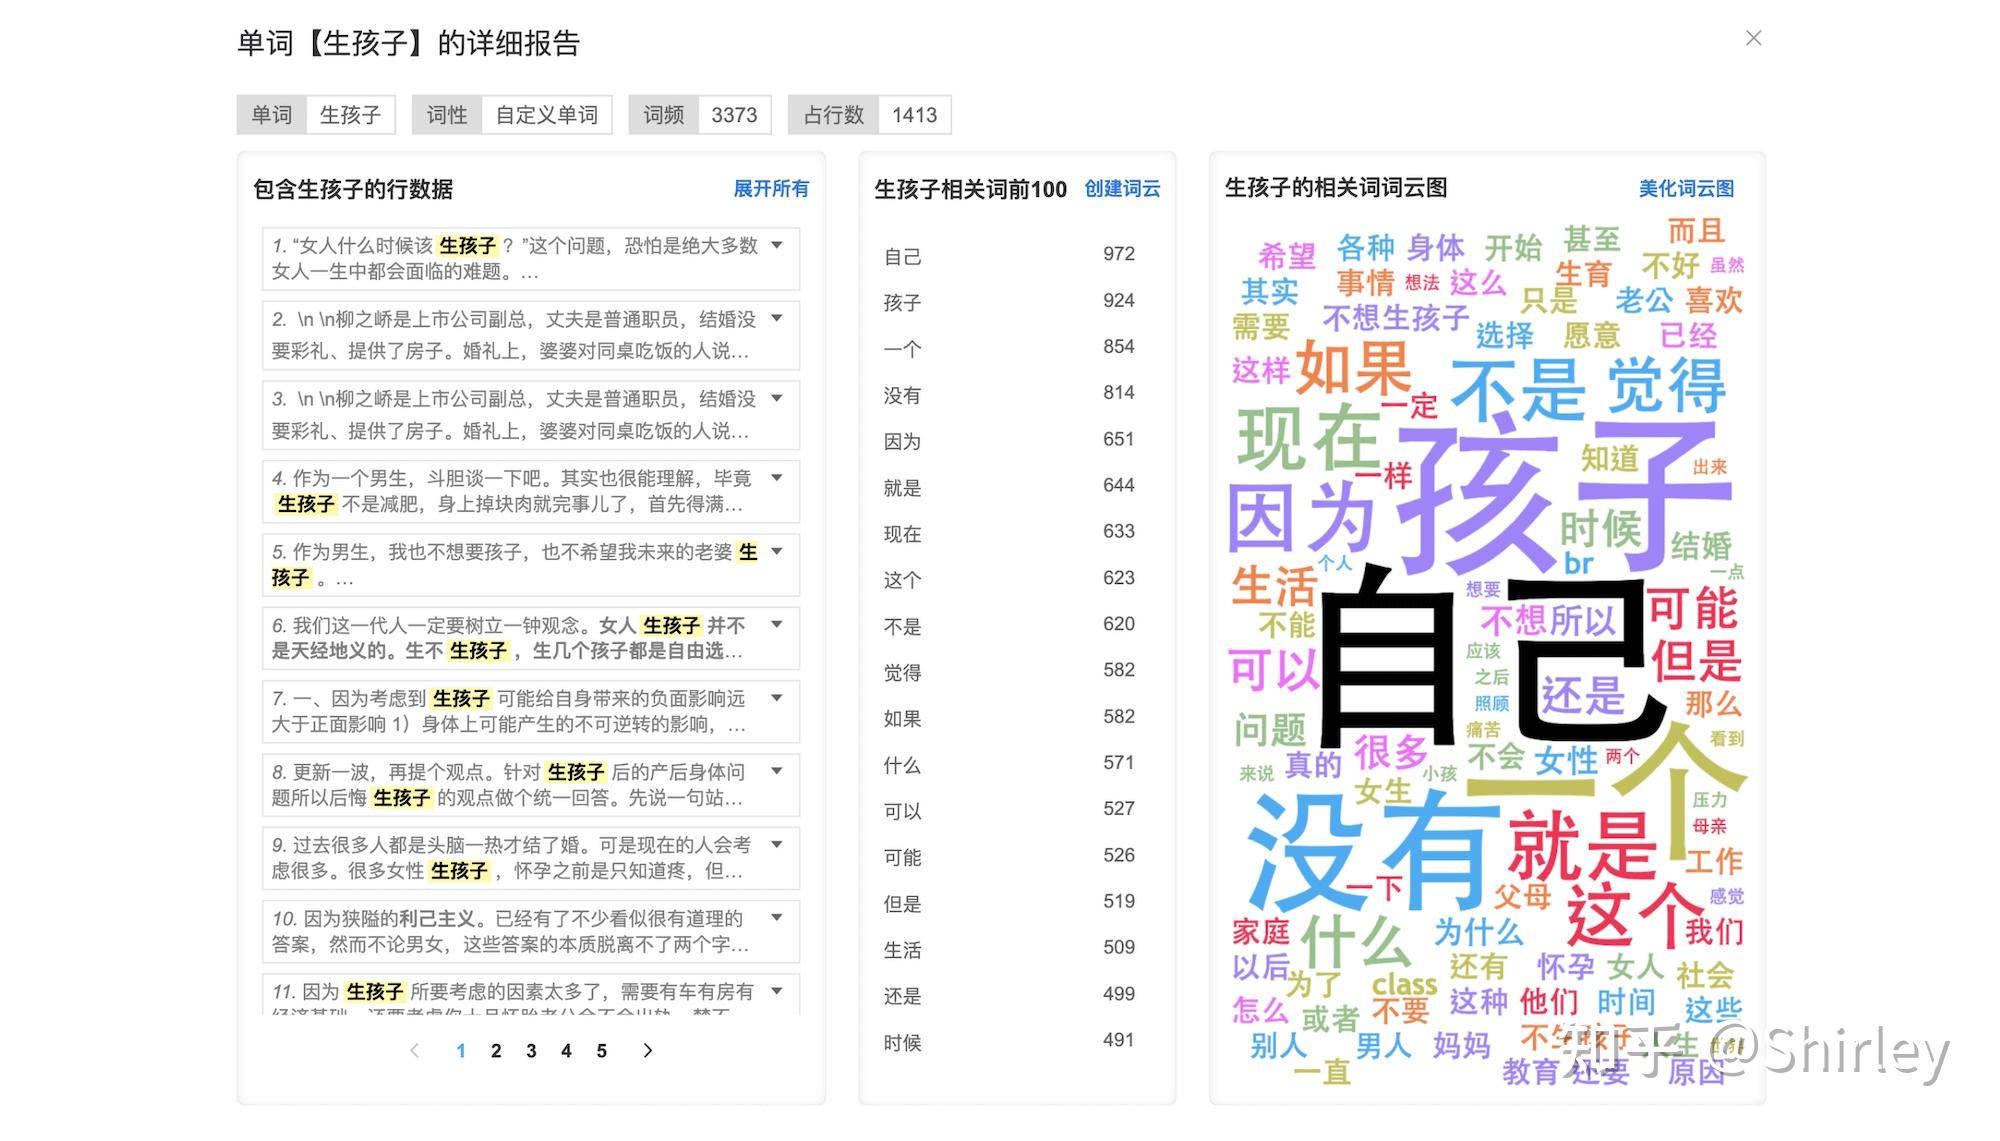Click the orange 如果 in word cloud

point(1353,368)
